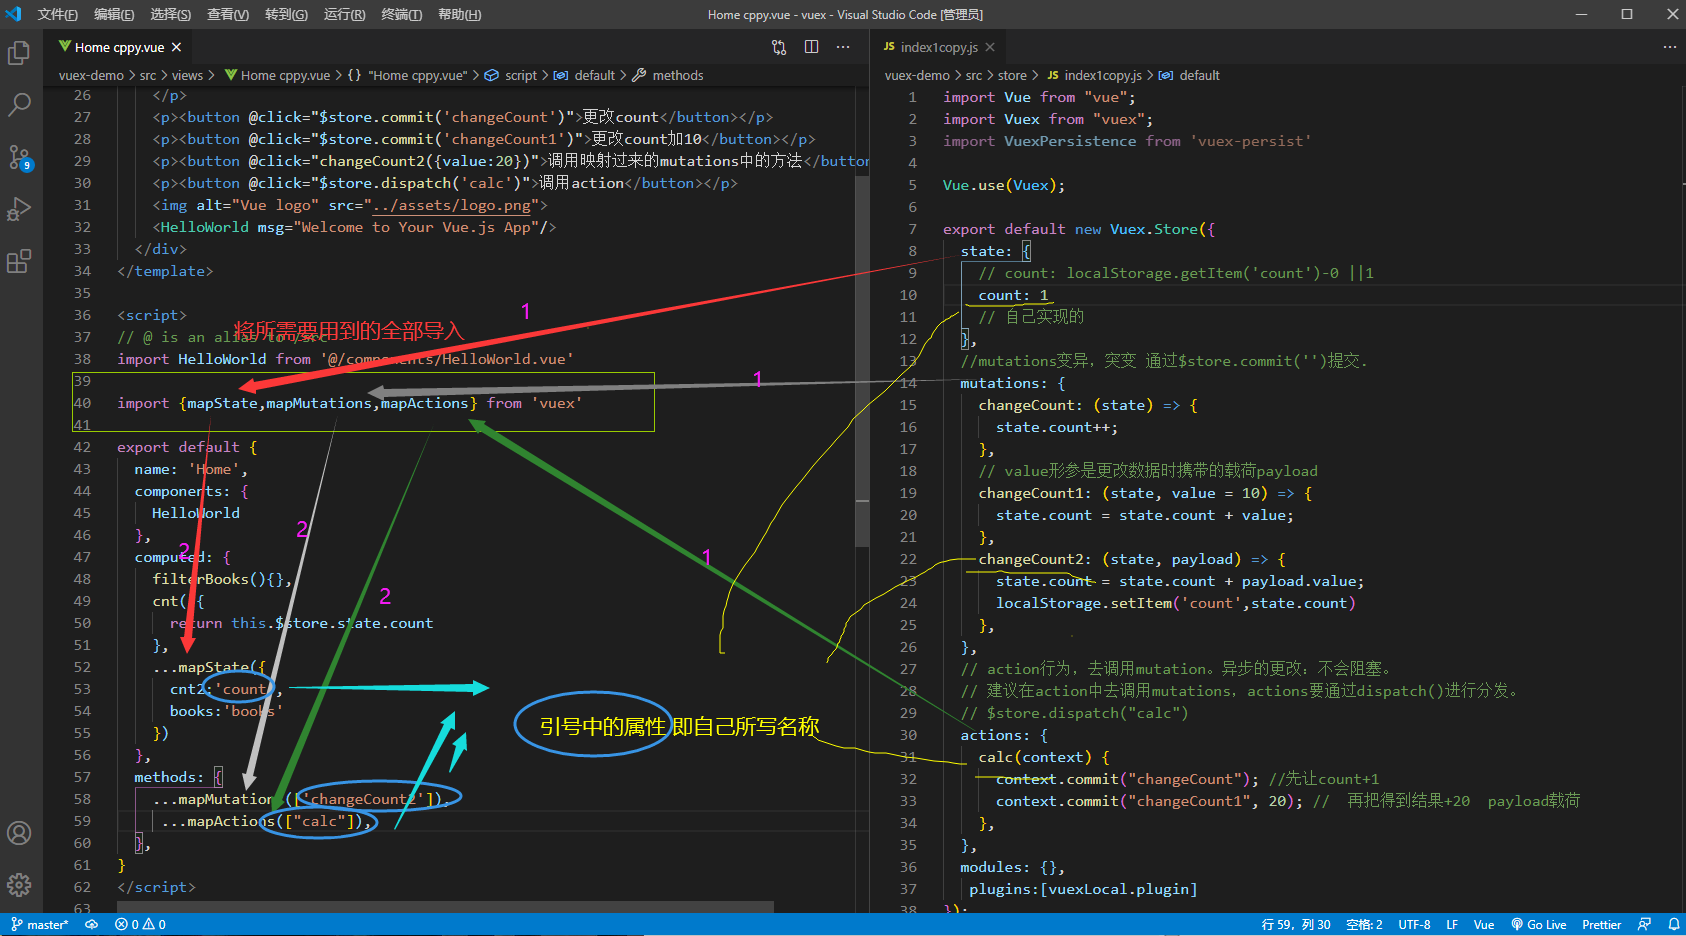The height and width of the screenshot is (936, 1686).
Task: Click the "name: 'Home'," line
Action: tap(191, 469)
